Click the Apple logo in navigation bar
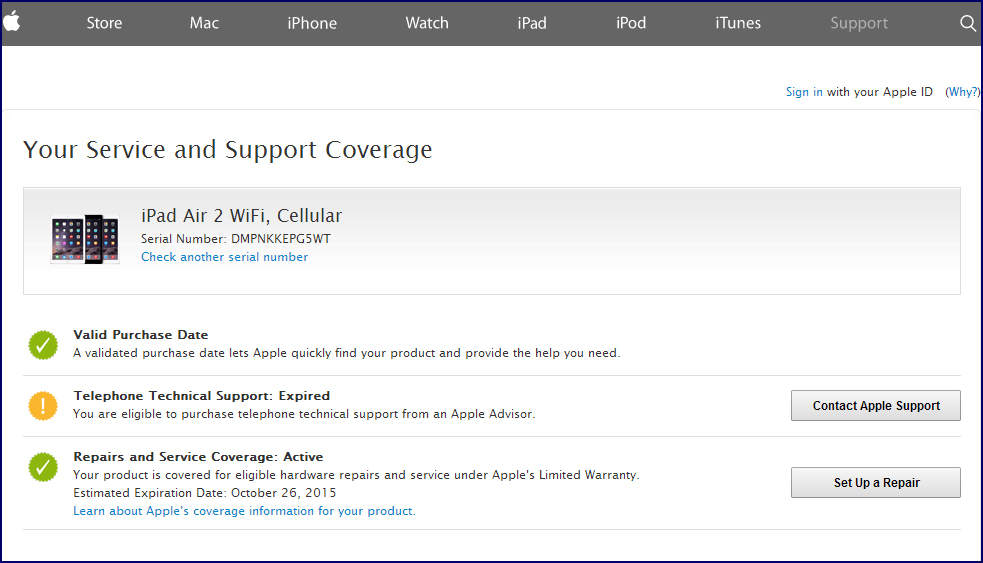Screen dimensions: 983x563 pos(12,22)
